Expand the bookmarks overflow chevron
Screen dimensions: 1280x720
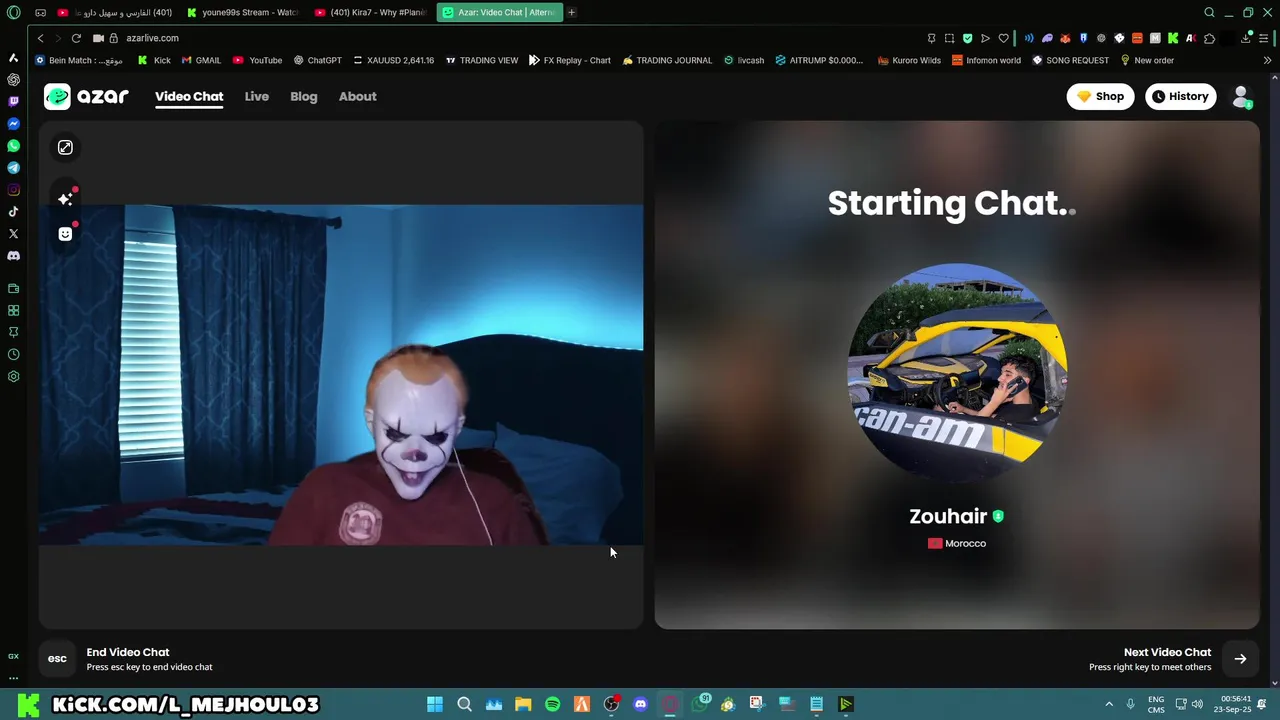1267,60
